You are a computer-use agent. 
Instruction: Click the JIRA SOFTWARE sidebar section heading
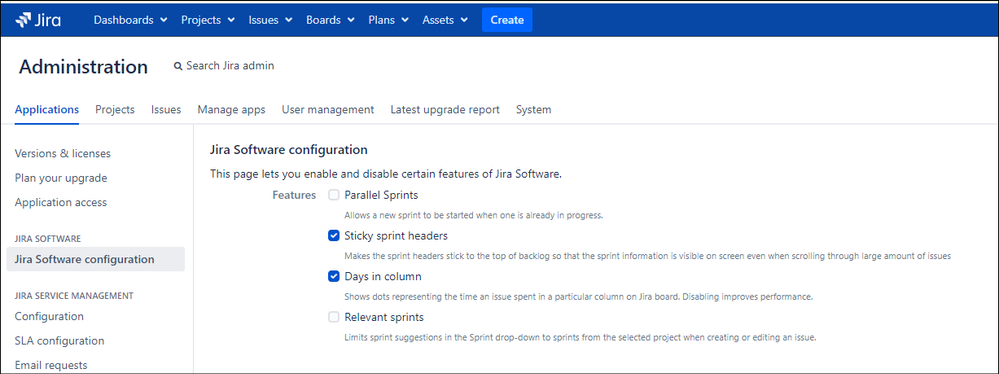48,238
